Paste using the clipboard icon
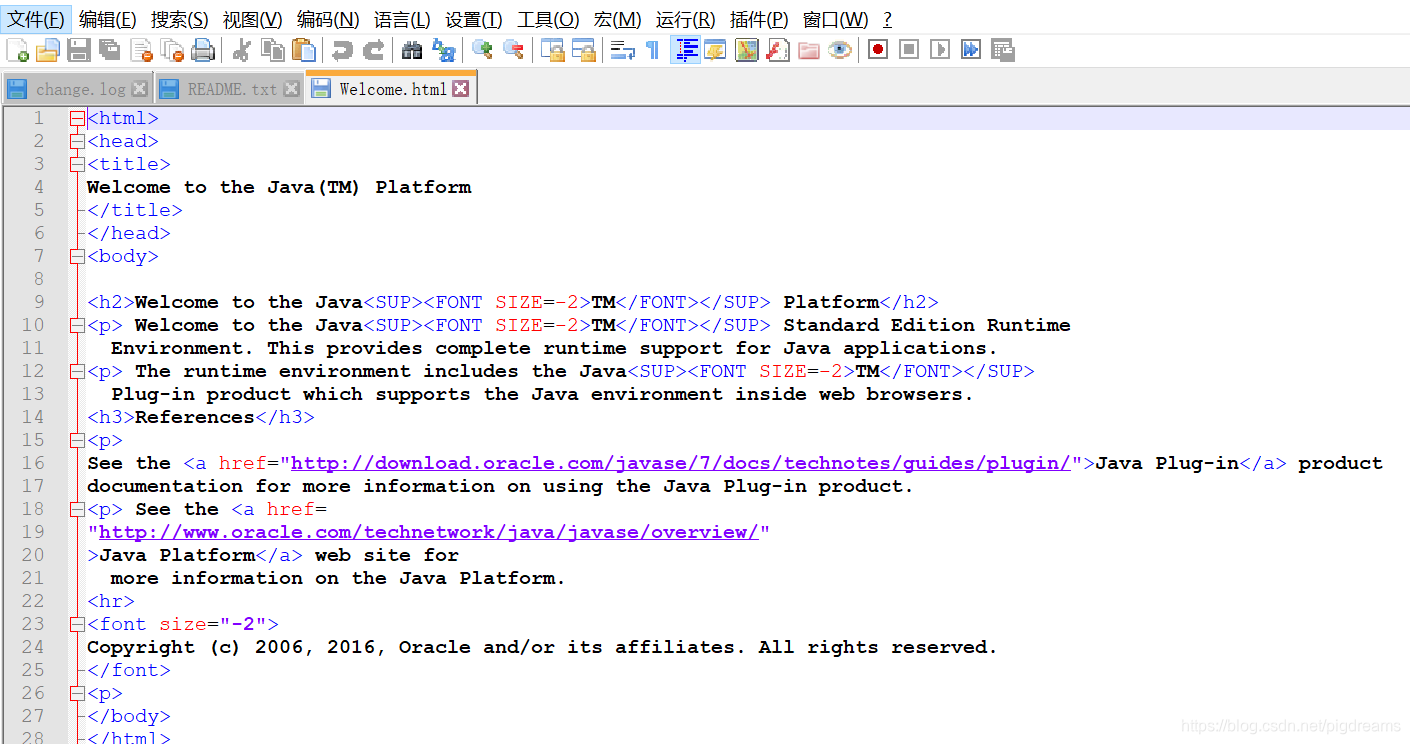The image size is (1410, 744). (x=304, y=49)
